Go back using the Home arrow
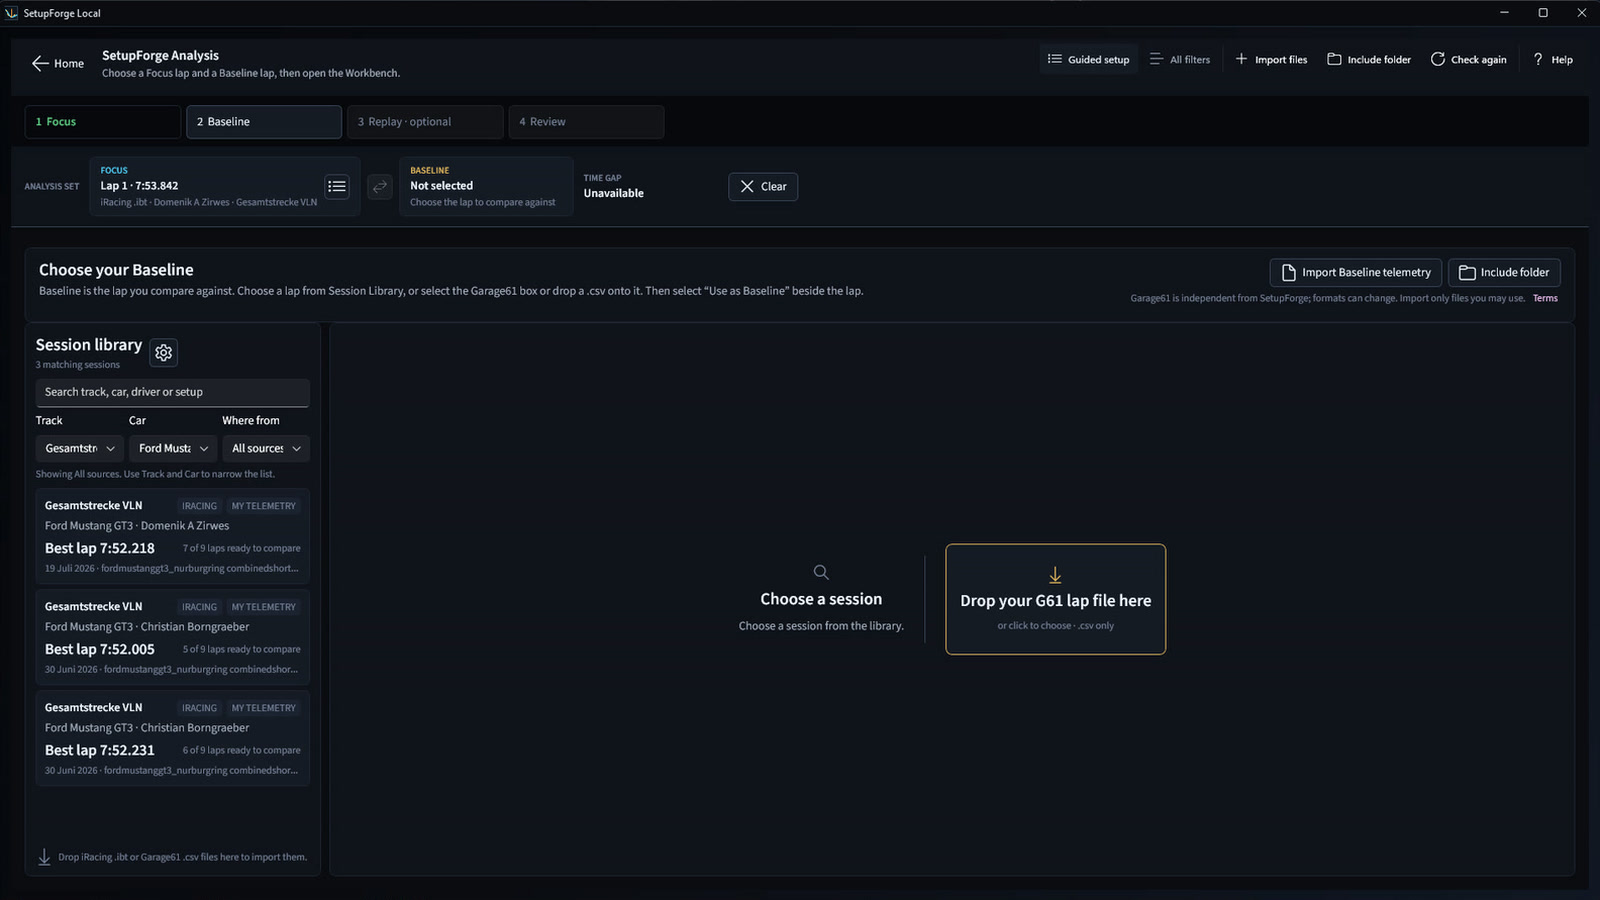 coord(57,63)
